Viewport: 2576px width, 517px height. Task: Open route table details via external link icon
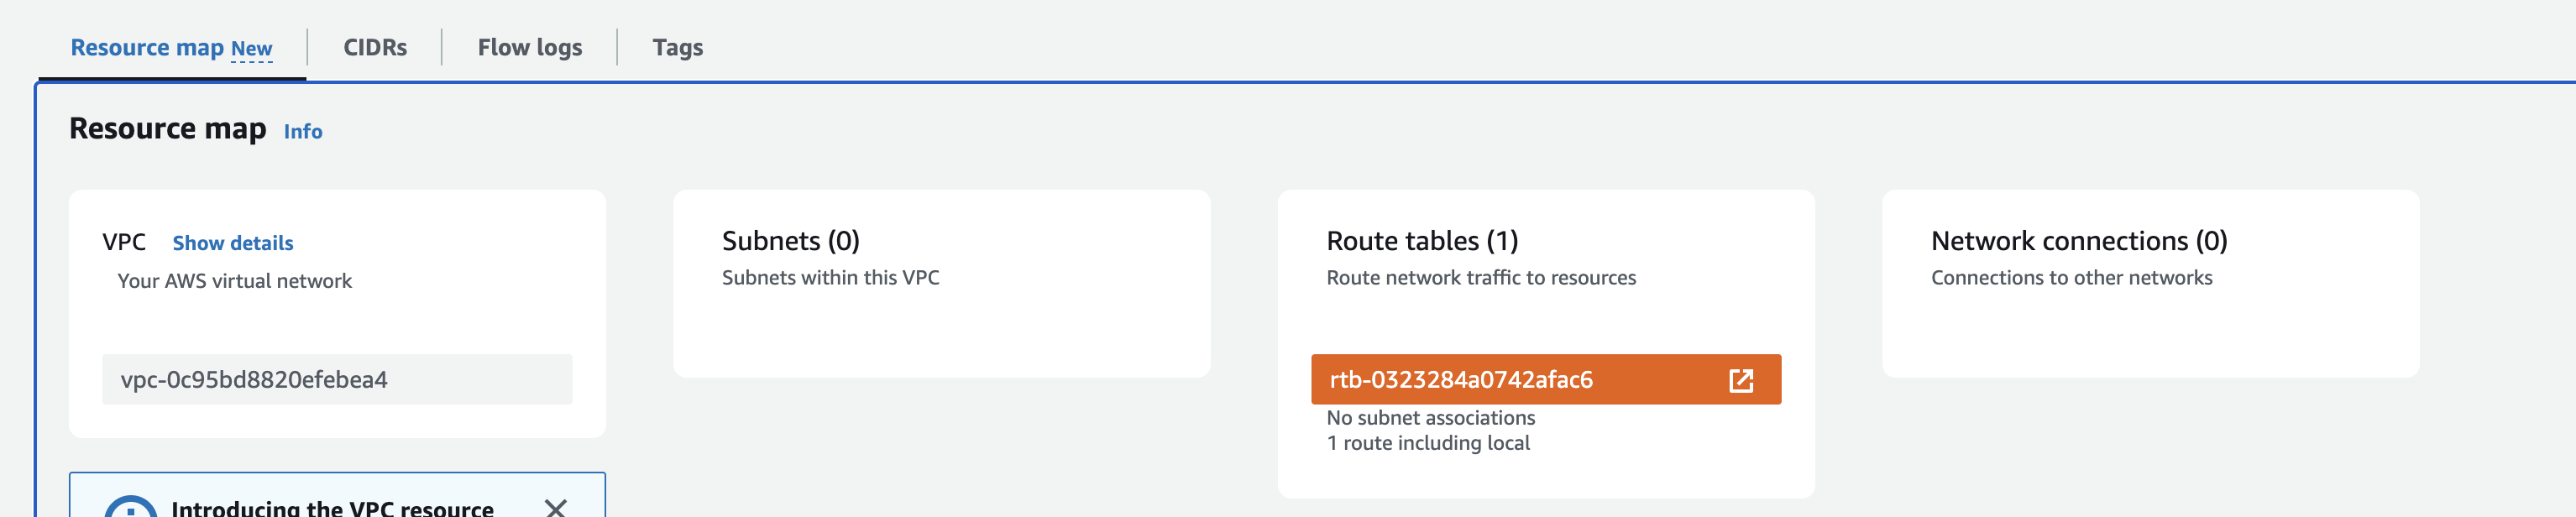pos(1742,381)
